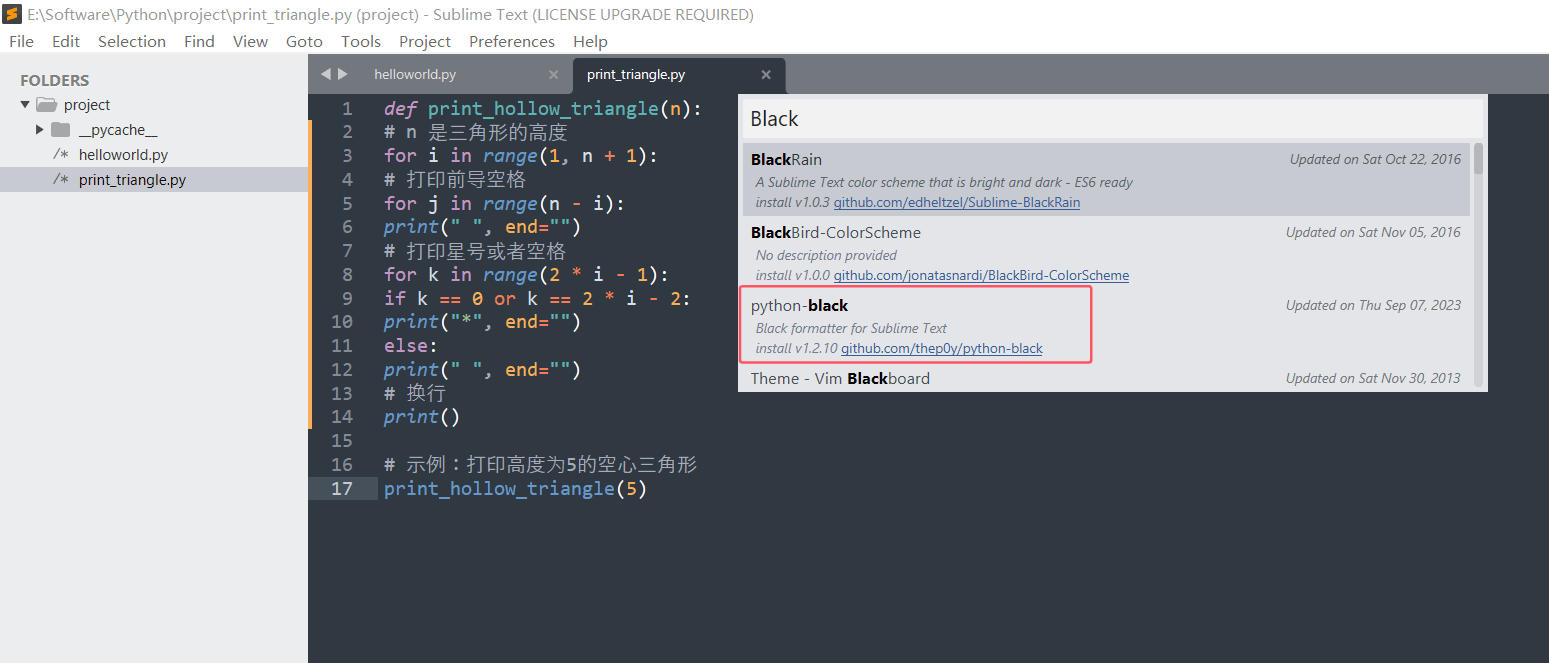Viewport: 1549px width, 663px height.
Task: Click the package search field containing Black
Action: [1113, 119]
